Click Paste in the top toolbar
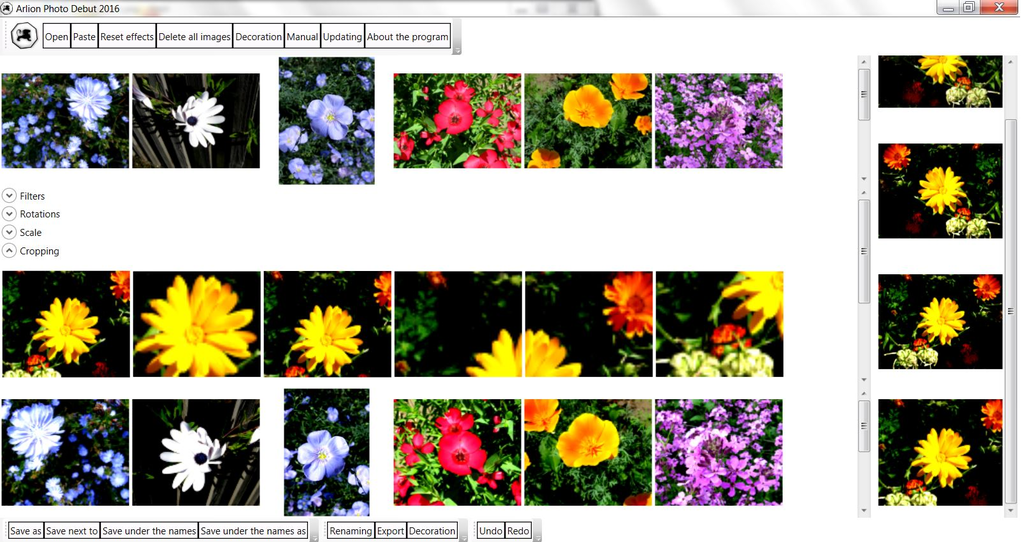This screenshot has width=1022, height=542. (x=84, y=37)
